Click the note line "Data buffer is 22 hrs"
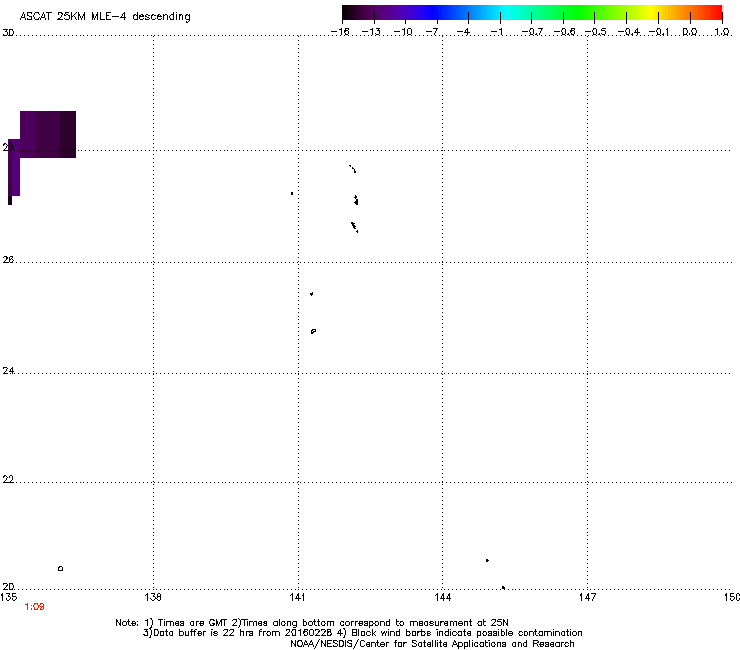740x650 pixels. point(362,633)
